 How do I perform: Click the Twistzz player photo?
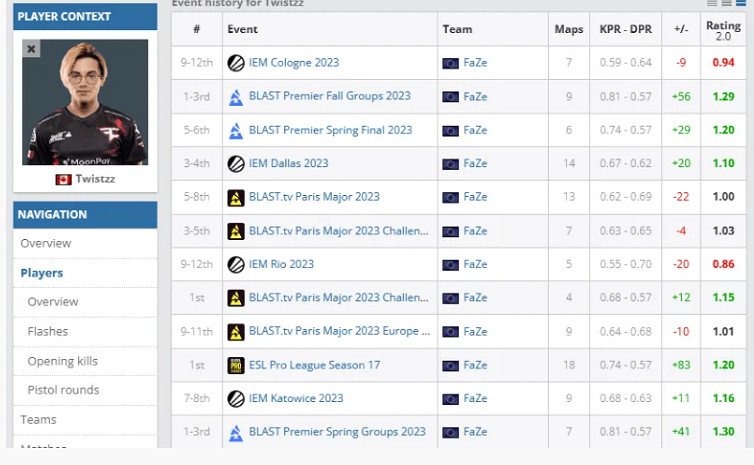click(x=85, y=102)
